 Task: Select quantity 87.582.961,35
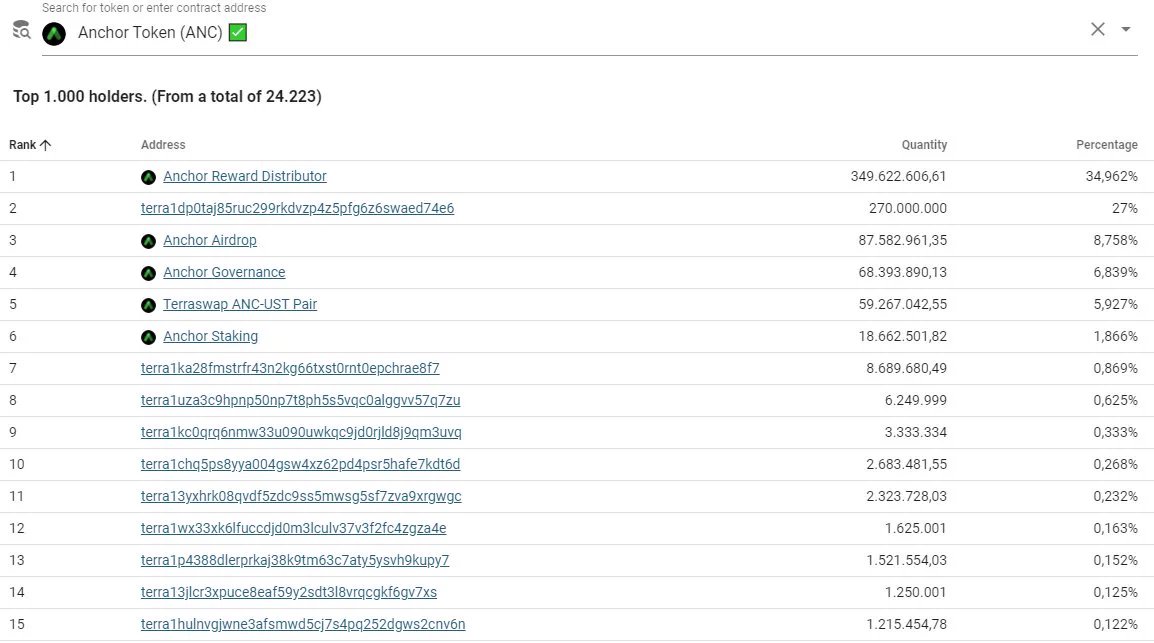(902, 241)
